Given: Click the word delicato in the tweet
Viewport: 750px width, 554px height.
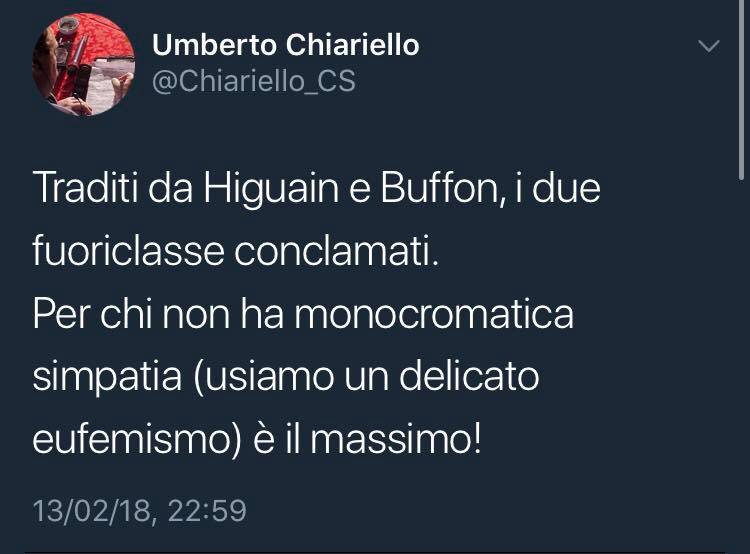Looking at the screenshot, I should point(469,376).
